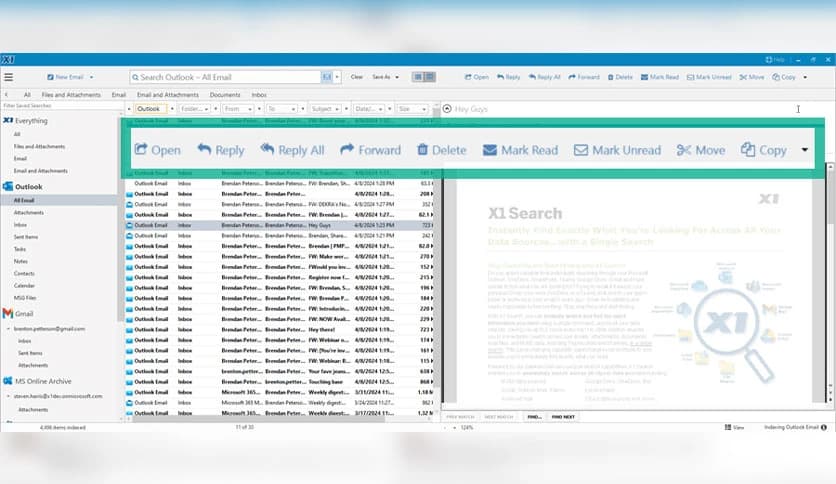836x484 pixels.
Task: Switch to the Email tab
Action: (x=118, y=95)
